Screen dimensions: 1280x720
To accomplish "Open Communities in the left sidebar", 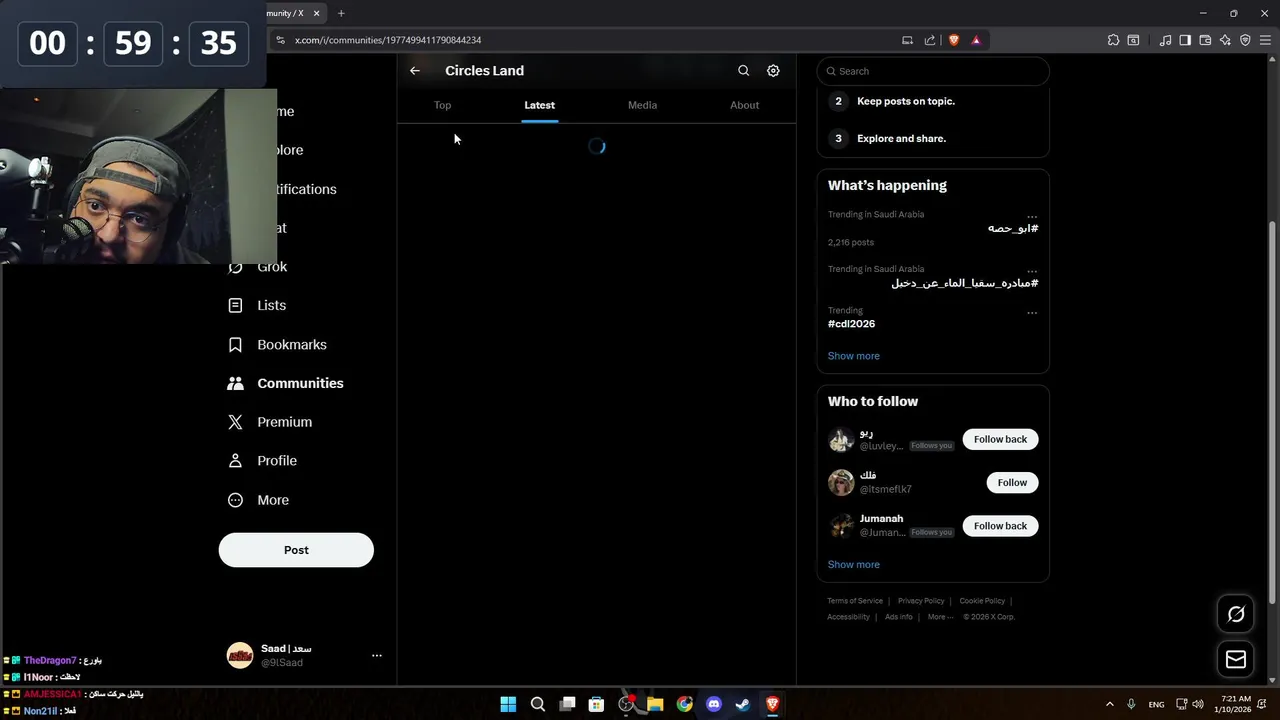I will tap(286, 384).
